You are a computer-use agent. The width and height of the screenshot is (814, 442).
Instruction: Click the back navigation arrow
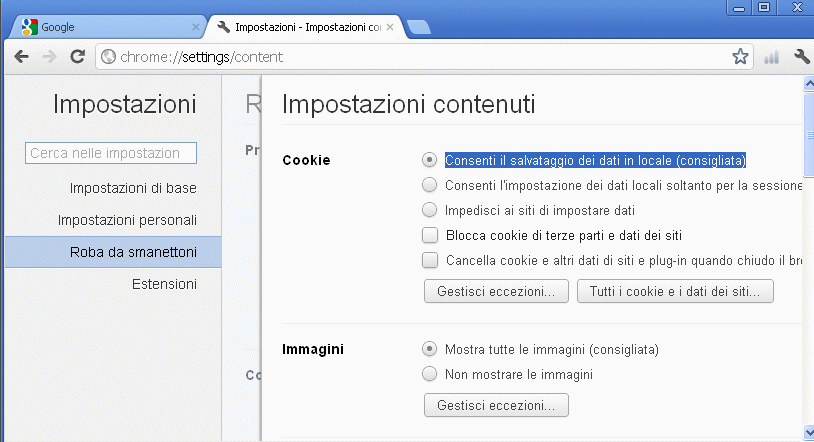pyautogui.click(x=21, y=57)
